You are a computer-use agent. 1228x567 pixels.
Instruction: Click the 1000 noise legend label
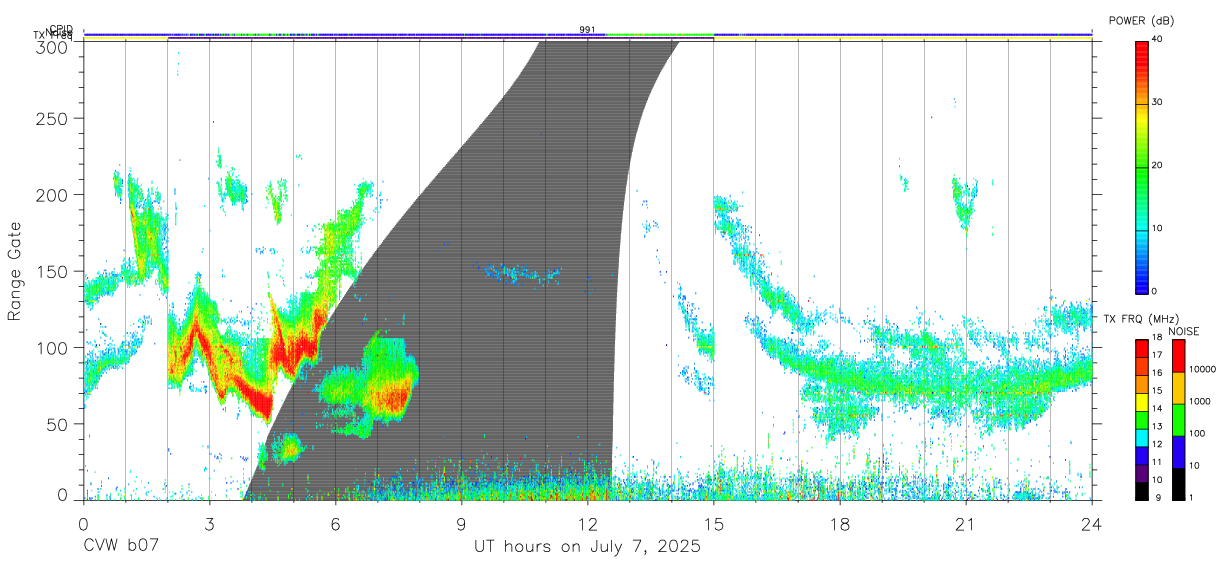tap(1199, 401)
